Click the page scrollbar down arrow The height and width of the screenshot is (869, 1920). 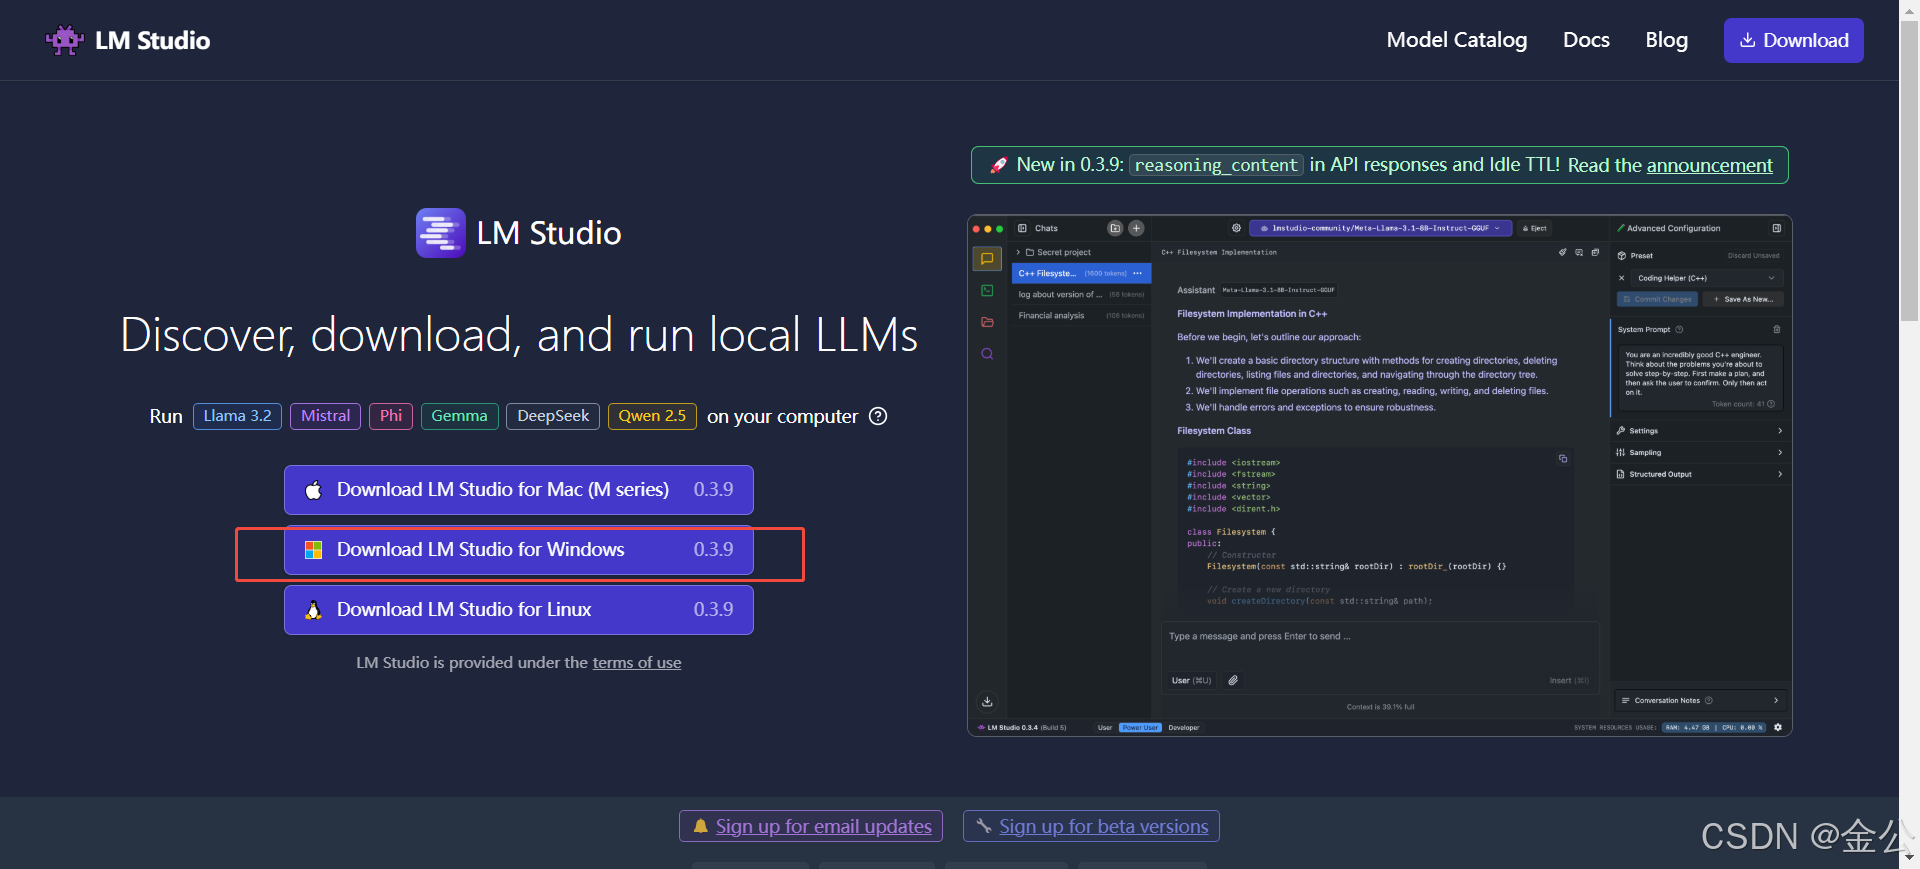(1909, 859)
